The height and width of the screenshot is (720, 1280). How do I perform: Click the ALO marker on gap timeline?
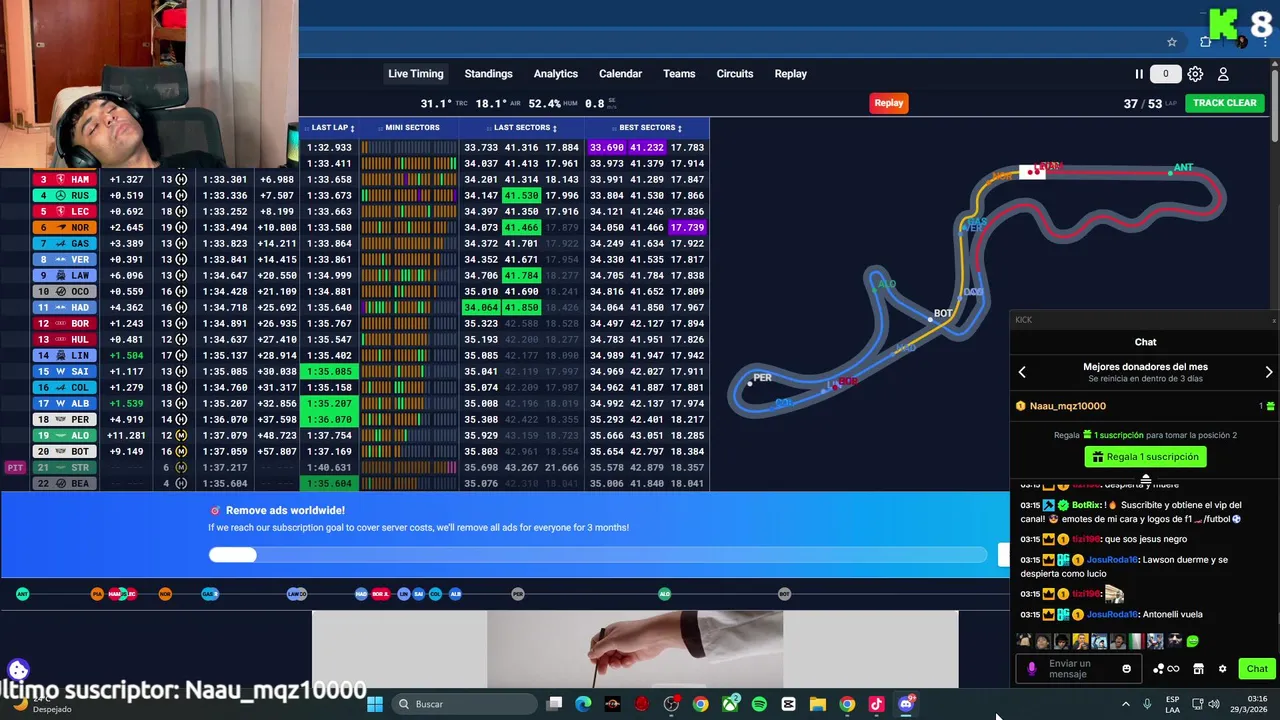(x=664, y=594)
